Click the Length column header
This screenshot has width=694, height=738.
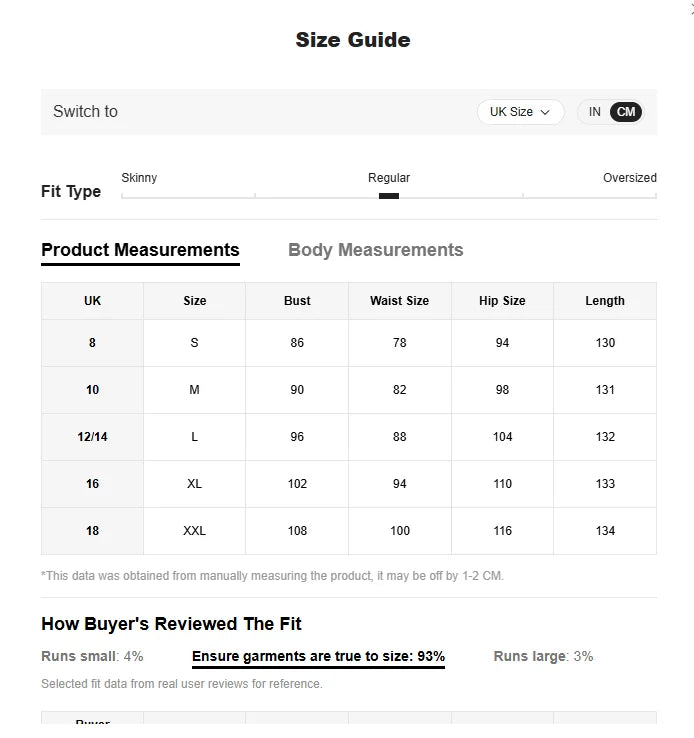pos(605,301)
